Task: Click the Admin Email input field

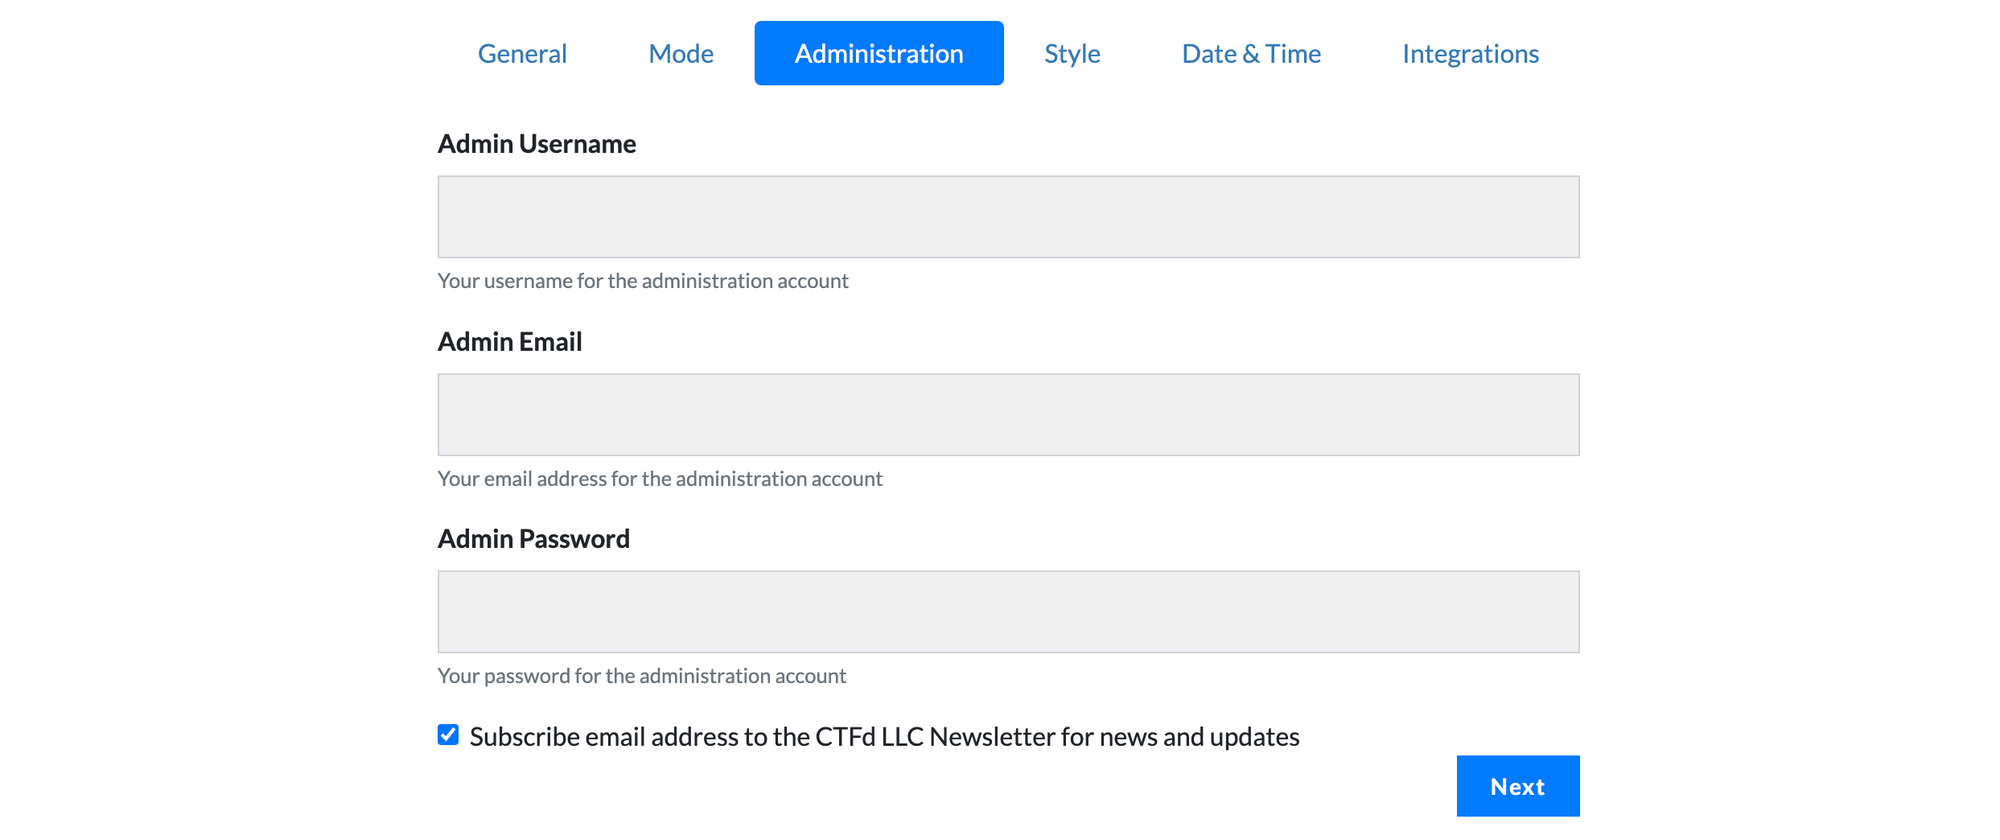Action: pos(1008,414)
